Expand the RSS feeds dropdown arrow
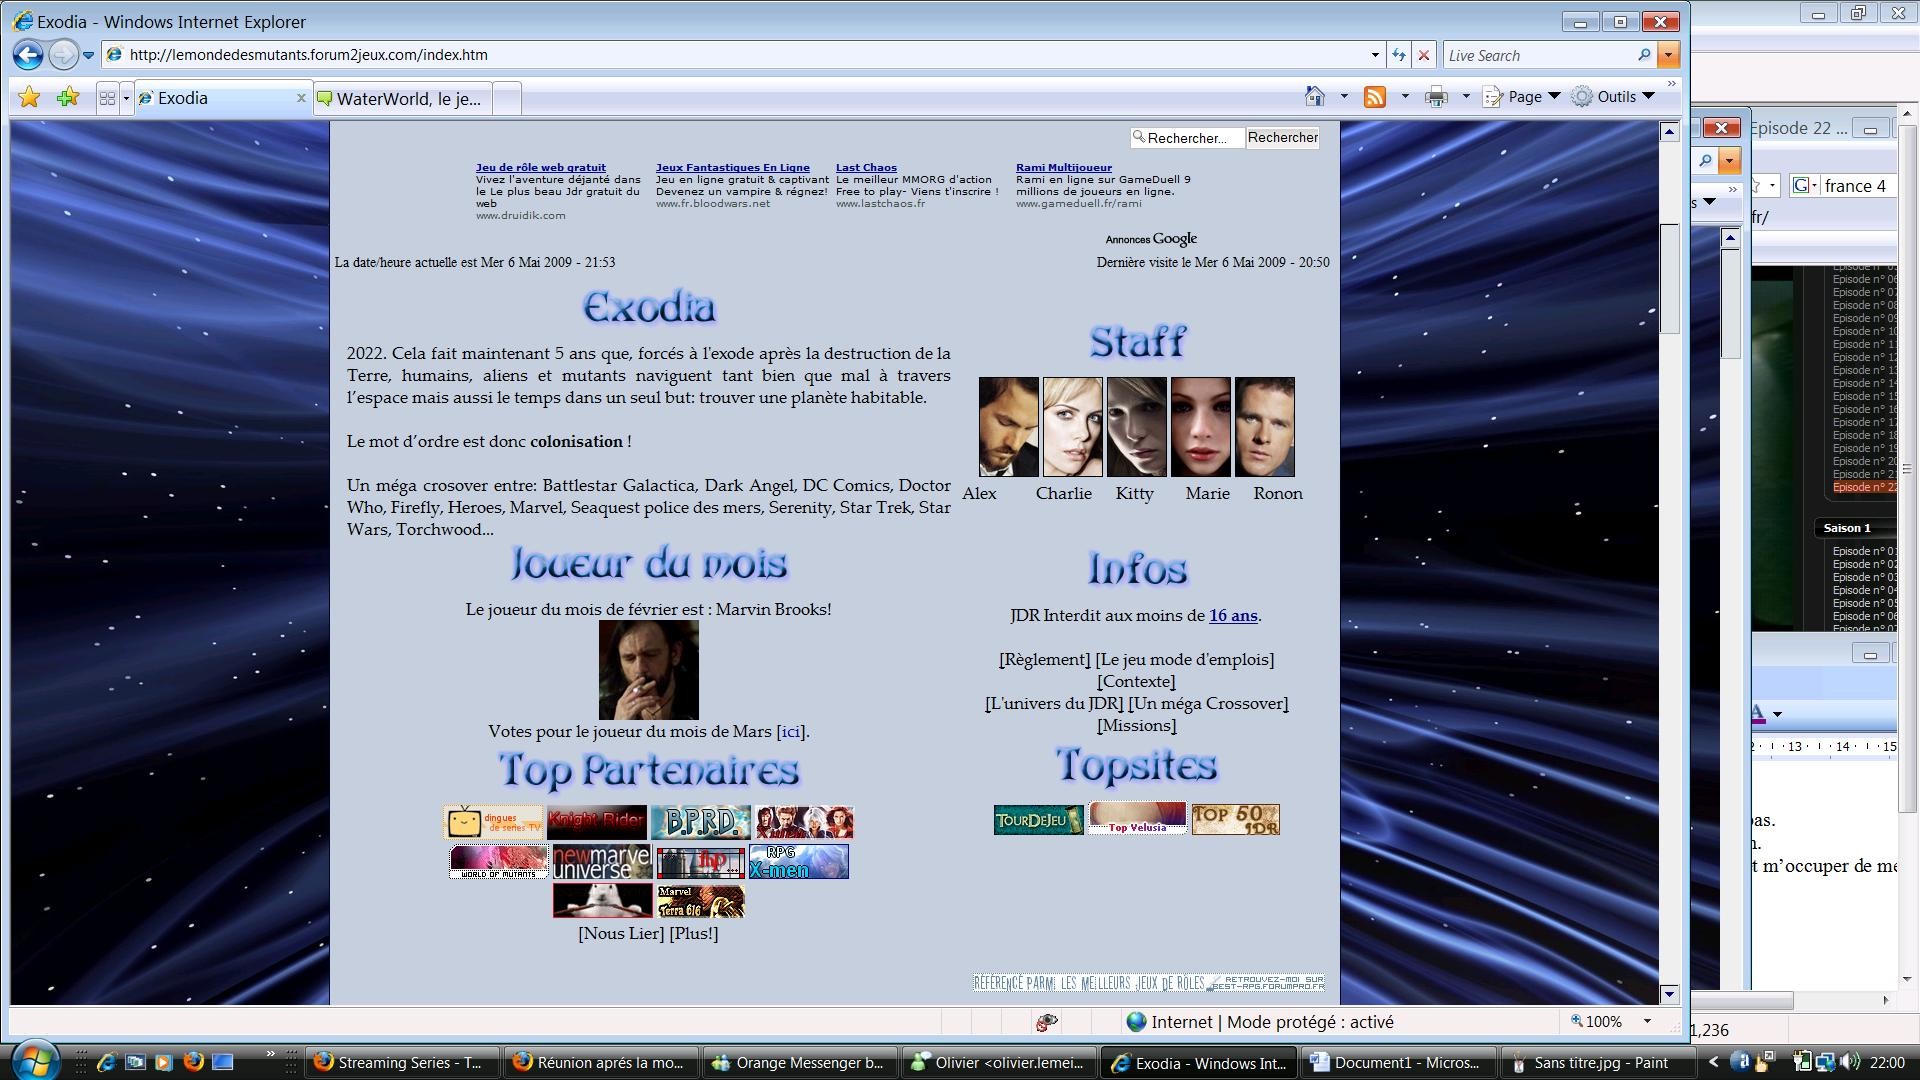 (1405, 96)
